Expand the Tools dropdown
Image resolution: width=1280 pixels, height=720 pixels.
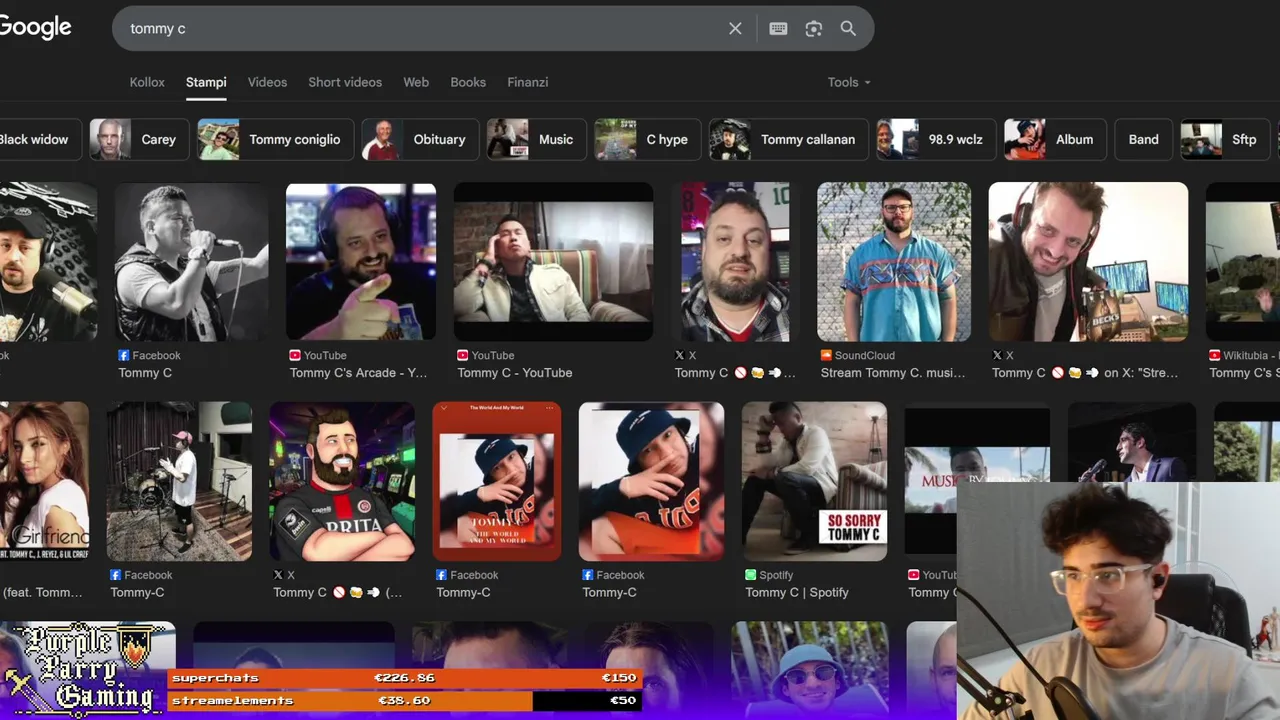pos(849,82)
